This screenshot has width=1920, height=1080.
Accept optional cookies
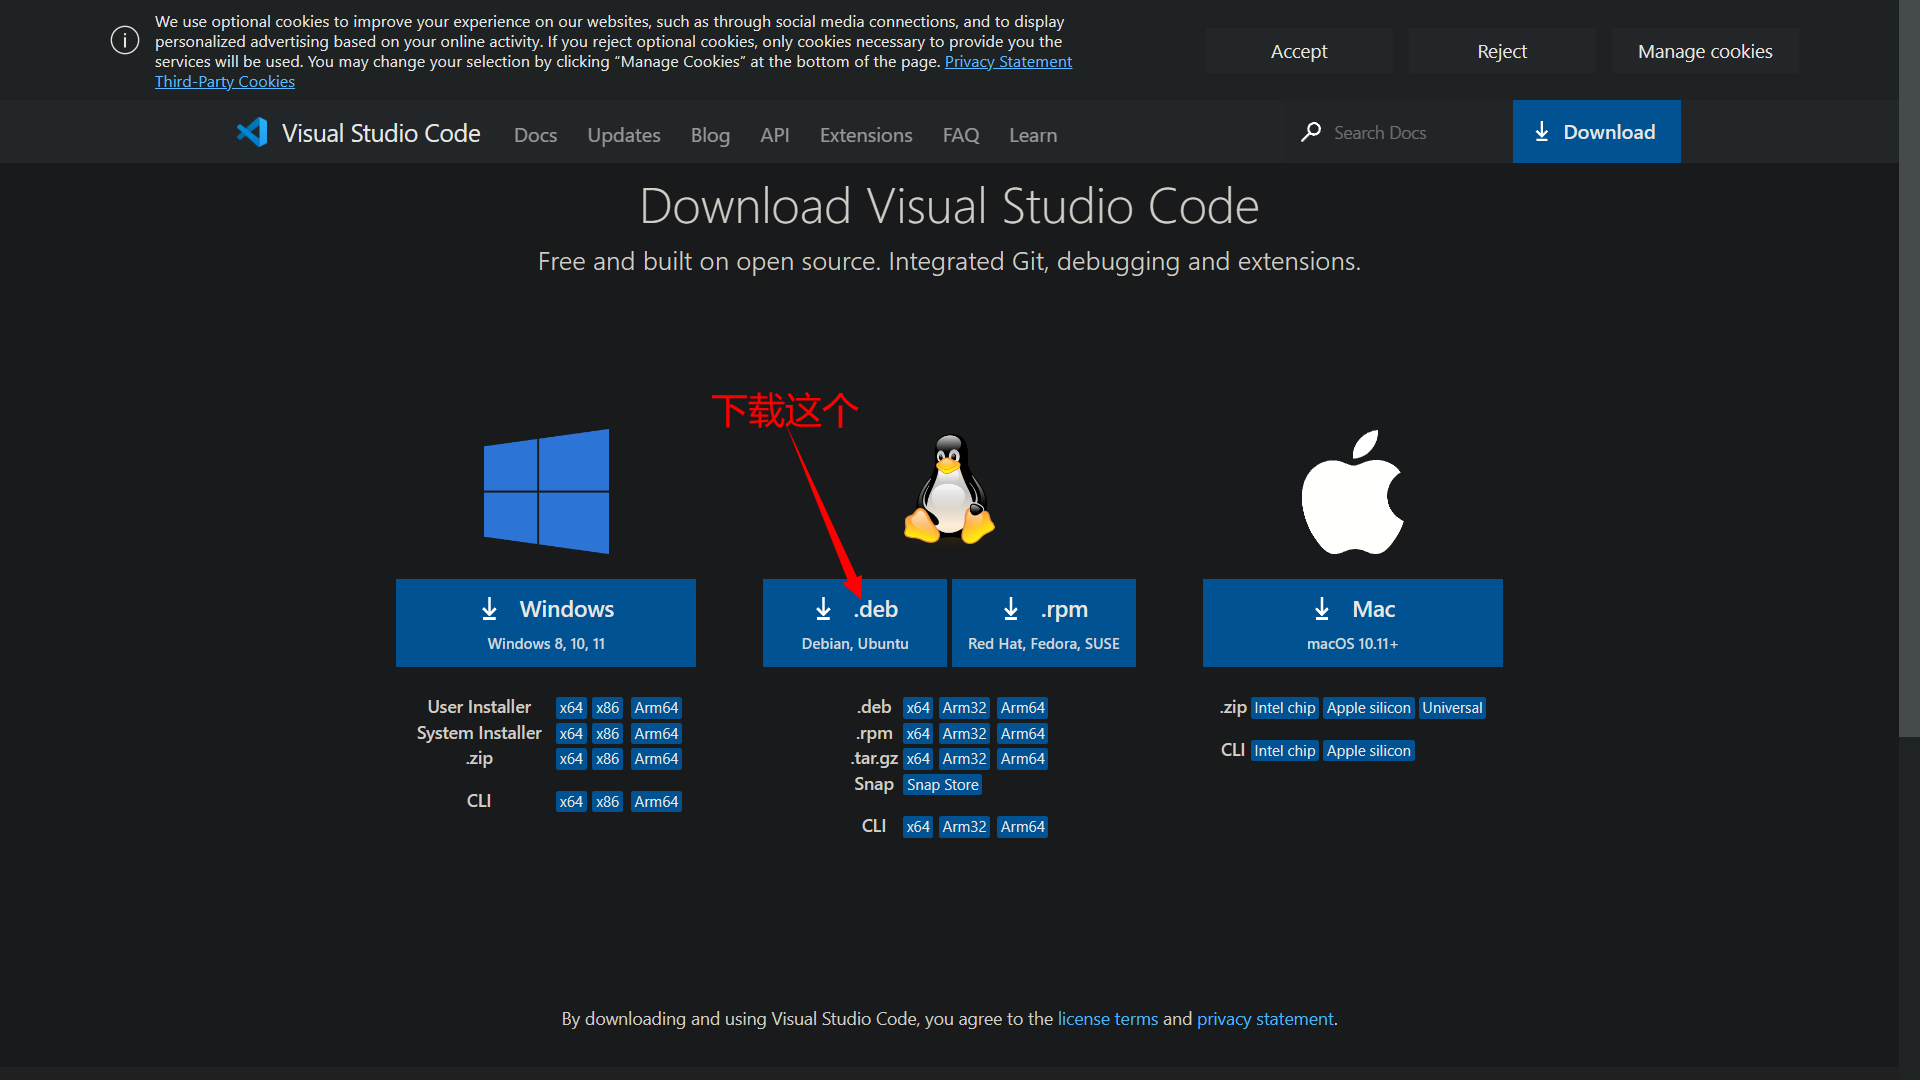click(1298, 50)
